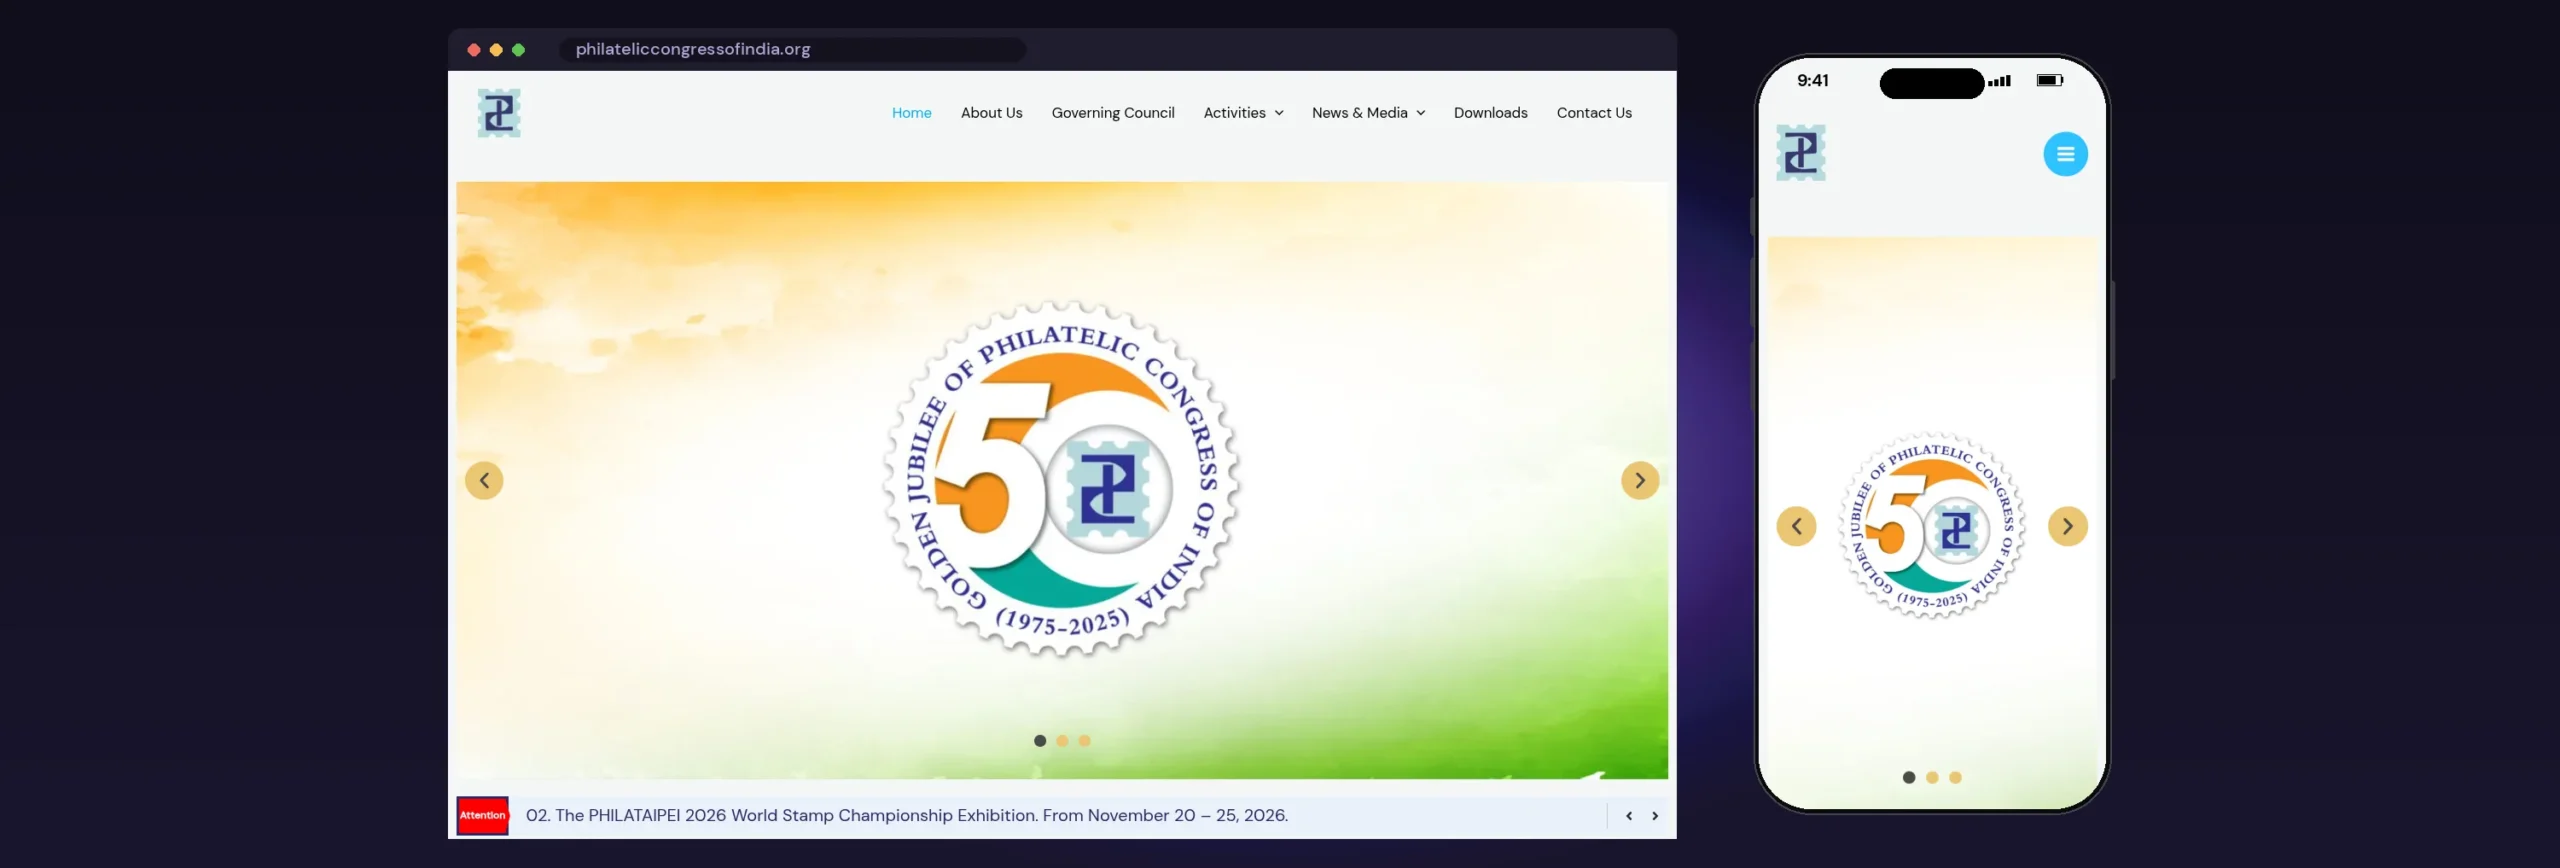This screenshot has height=868, width=2560.
Task: Select second desktop carousel dot
Action: coord(1062,741)
